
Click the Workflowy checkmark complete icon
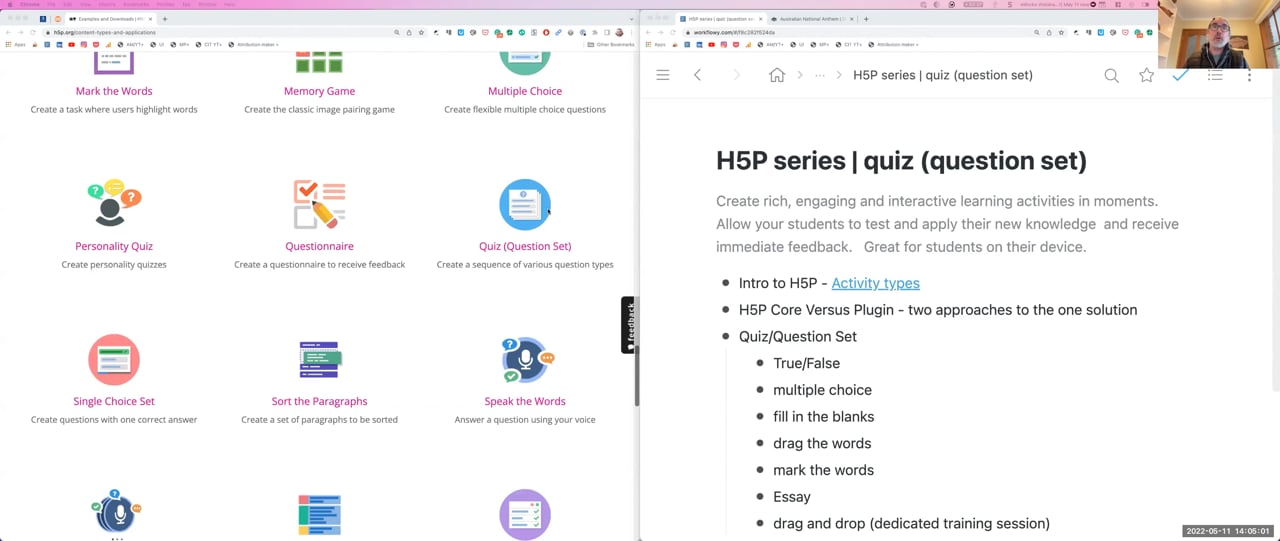tap(1180, 75)
